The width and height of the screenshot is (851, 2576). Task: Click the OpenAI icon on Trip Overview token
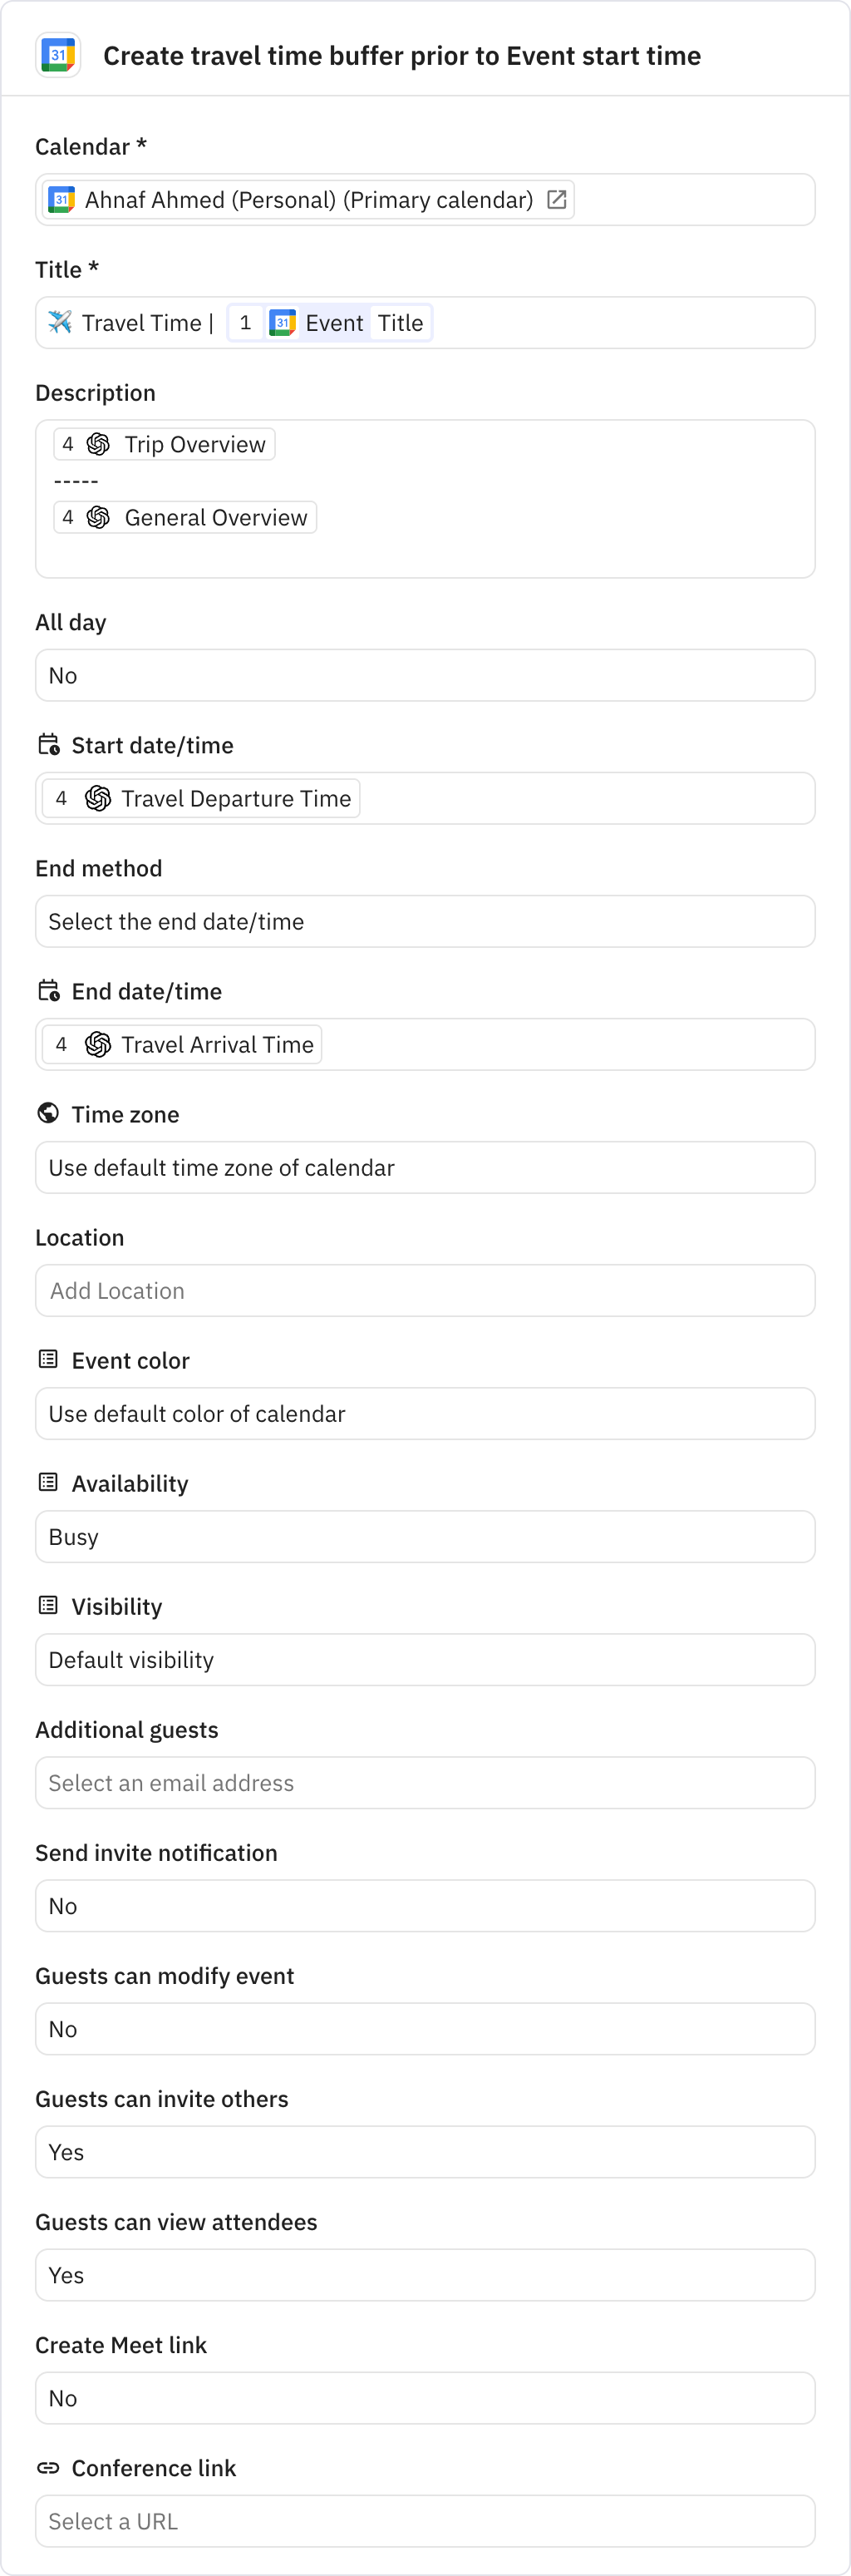pos(99,444)
